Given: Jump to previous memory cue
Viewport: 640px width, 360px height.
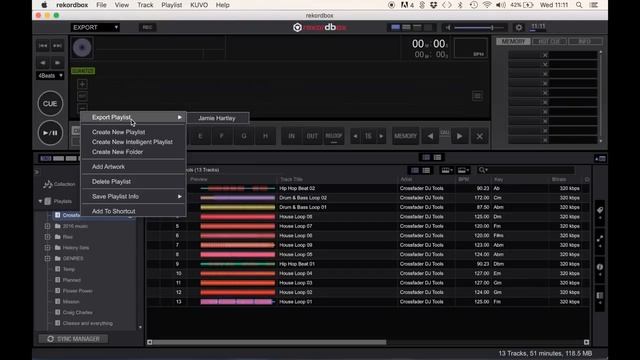Looking at the screenshot, I should coord(430,136).
